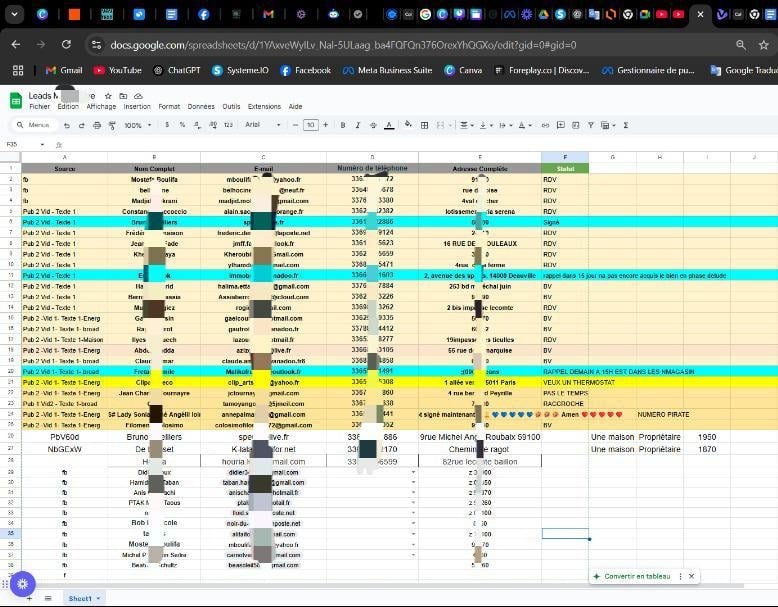
Task: Toggle bold formatting
Action: point(342,125)
